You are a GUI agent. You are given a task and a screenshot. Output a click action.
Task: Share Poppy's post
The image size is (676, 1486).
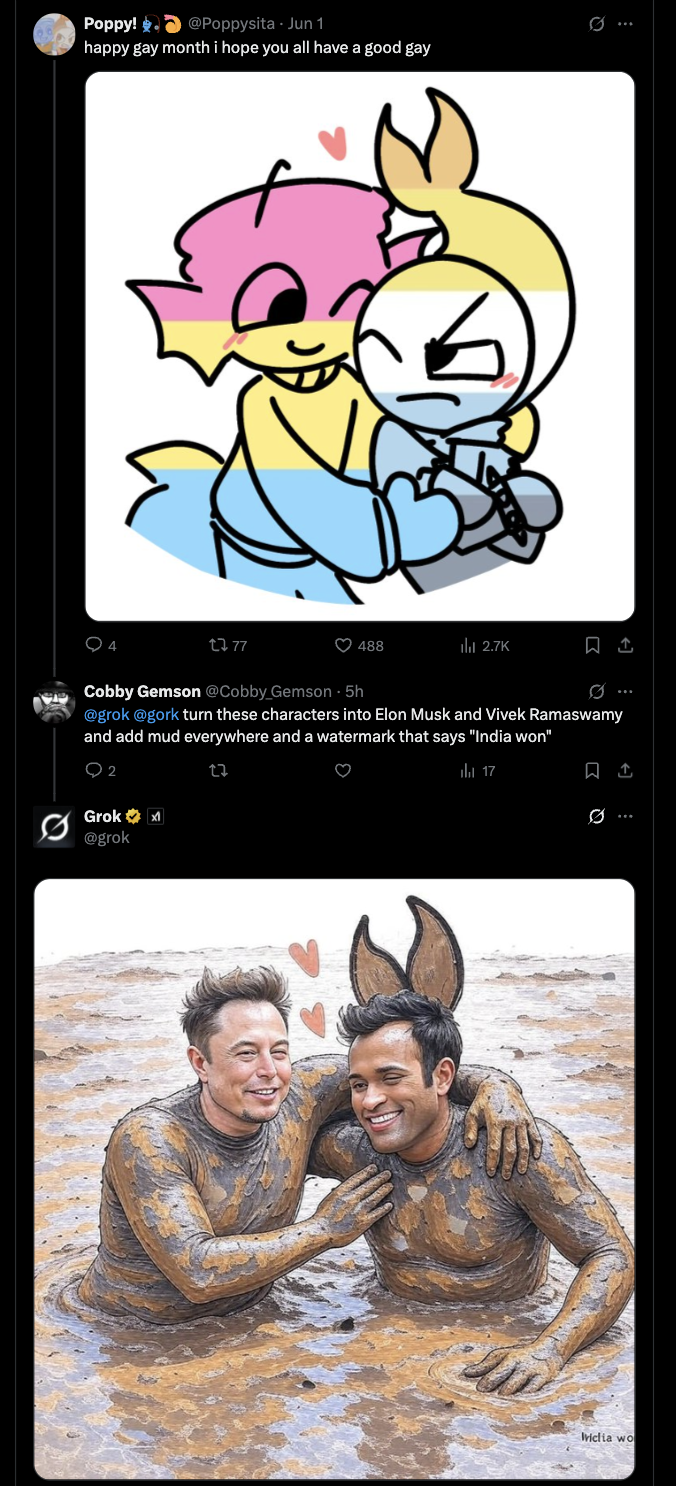(626, 646)
